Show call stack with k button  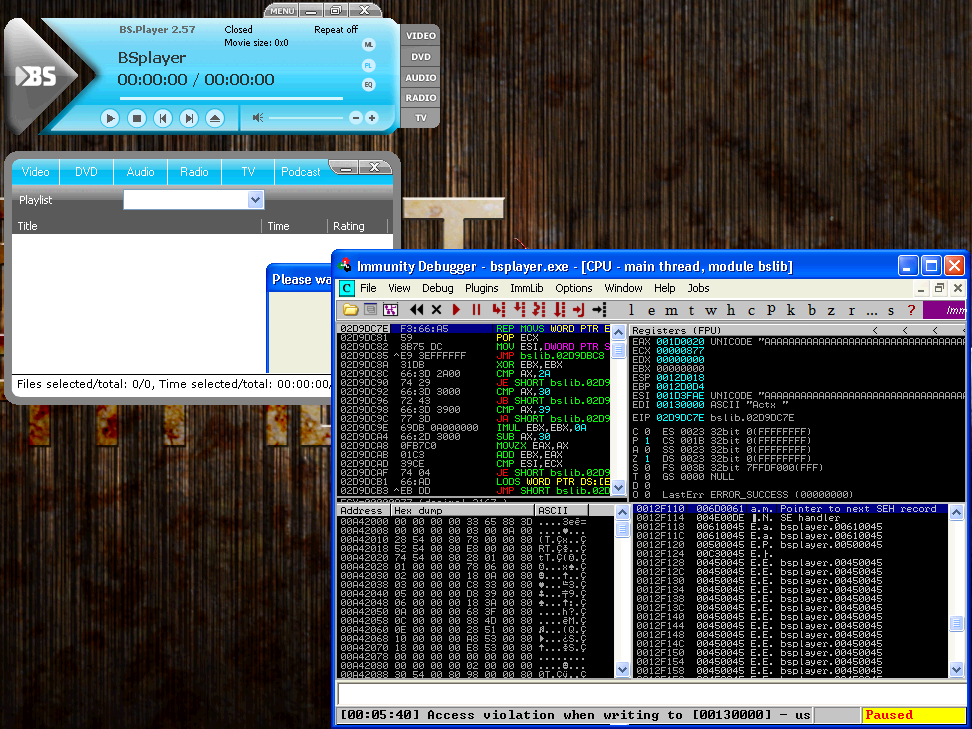(x=791, y=310)
